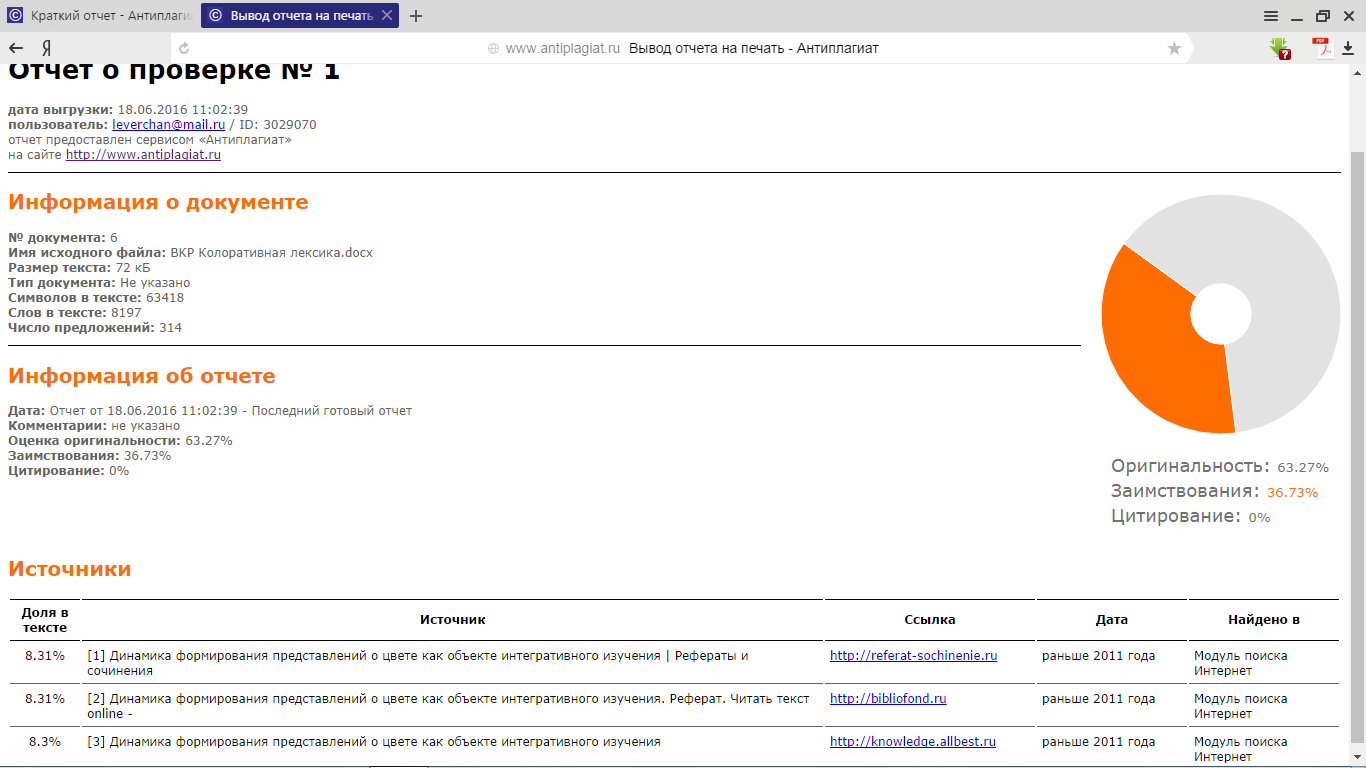Click the browser back arrow
The image size is (1366, 768).
pyautogui.click(x=16, y=48)
